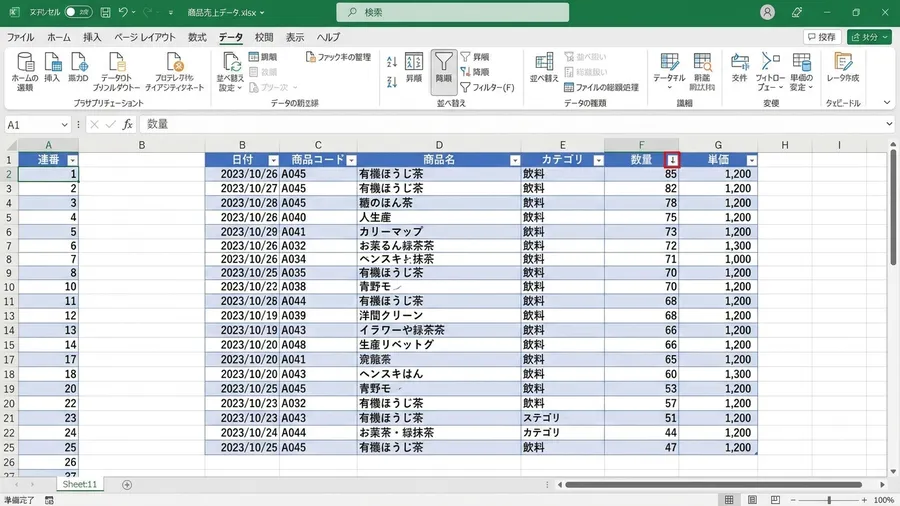Click ファイルの総額処理 in the ribbon

601,87
